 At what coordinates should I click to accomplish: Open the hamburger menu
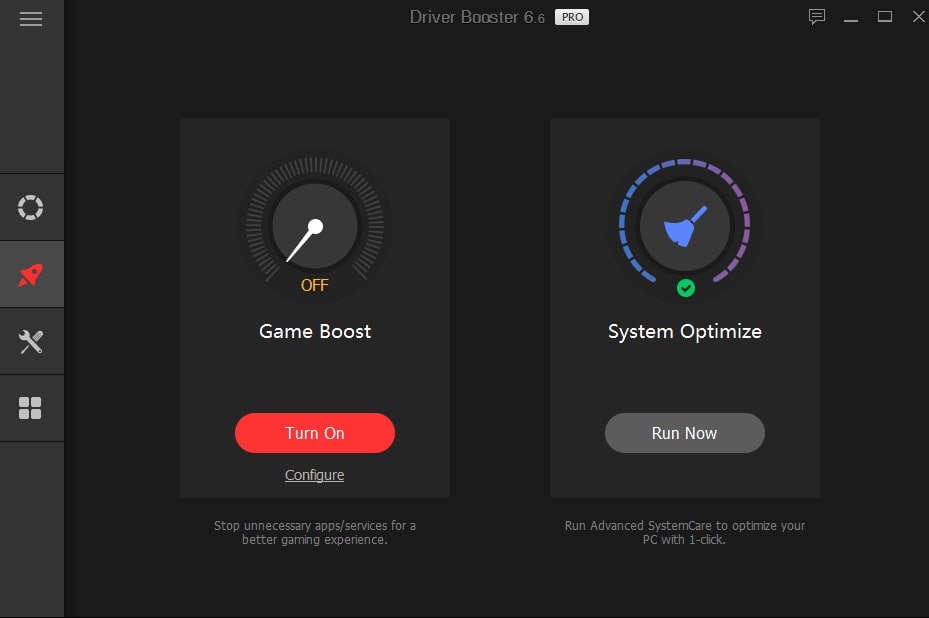31,19
